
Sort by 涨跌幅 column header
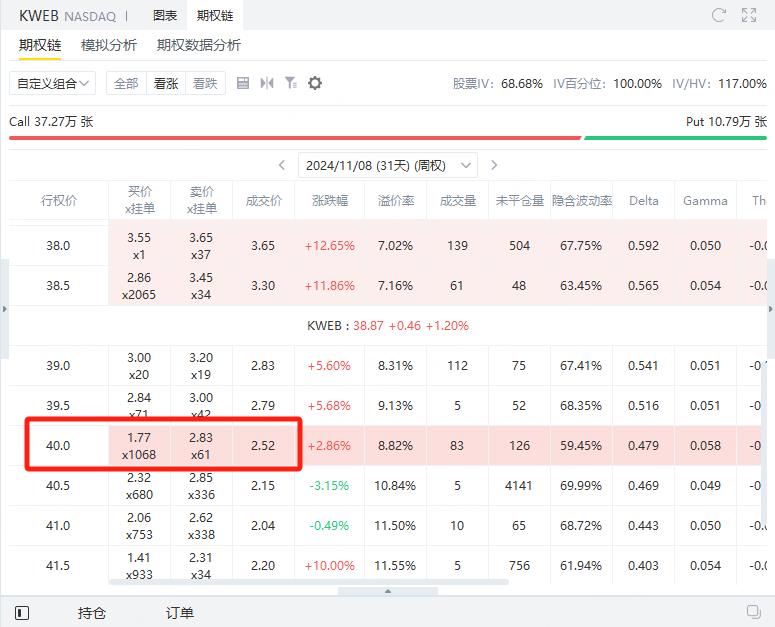click(x=330, y=201)
